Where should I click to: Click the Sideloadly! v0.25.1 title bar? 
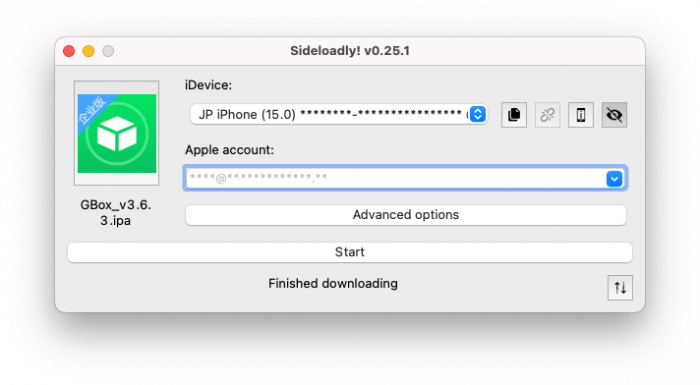[x=350, y=51]
